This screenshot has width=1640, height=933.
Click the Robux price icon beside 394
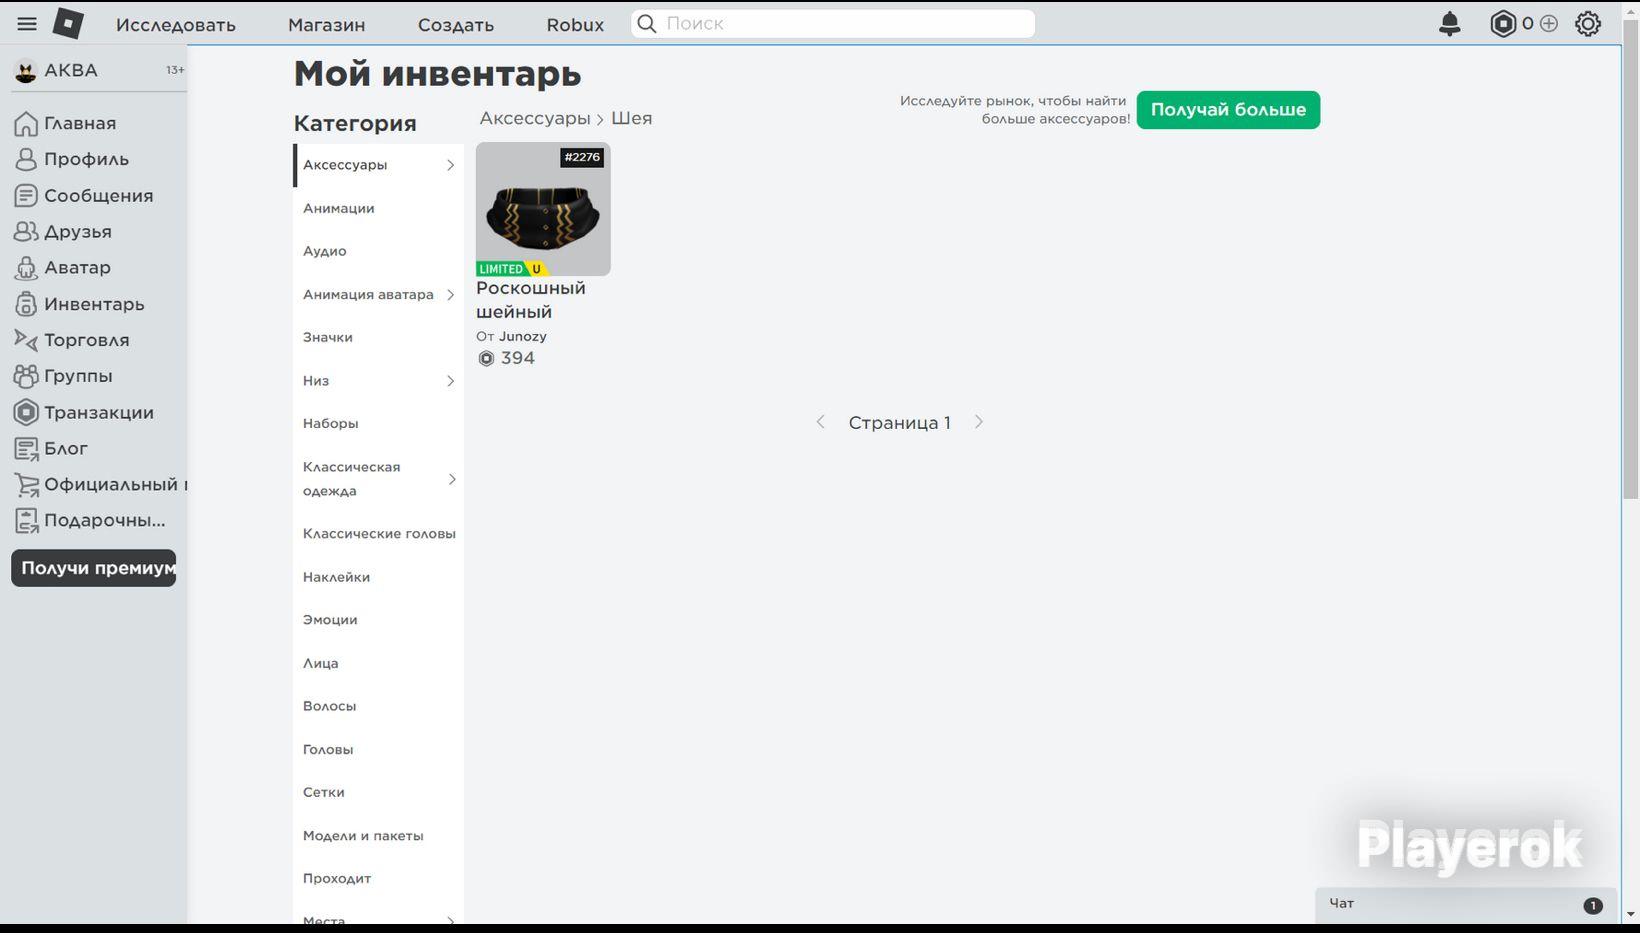click(x=486, y=359)
